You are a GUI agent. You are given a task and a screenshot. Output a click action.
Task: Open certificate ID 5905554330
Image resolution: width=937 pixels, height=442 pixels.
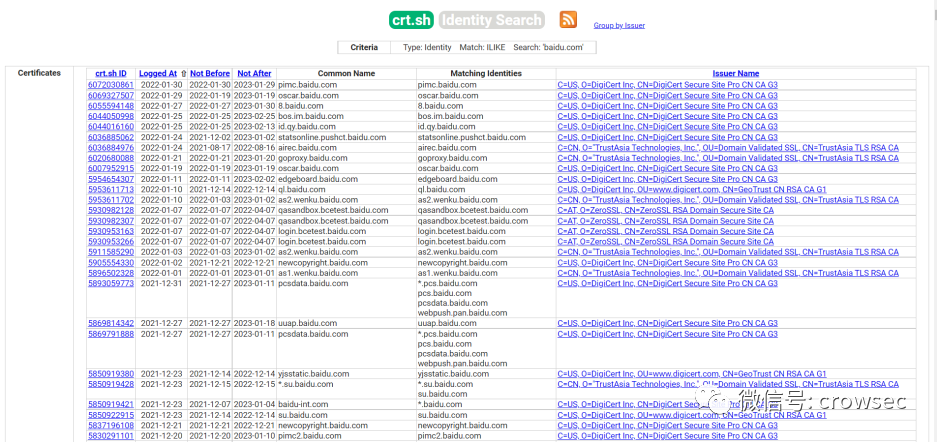(x=111, y=263)
